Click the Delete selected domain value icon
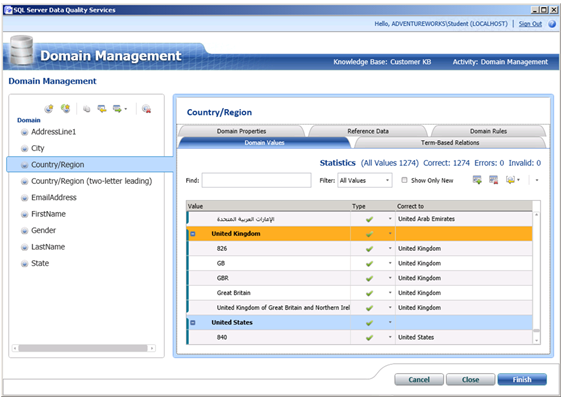Image resolution: width=563 pixels, height=400 pixels. pyautogui.click(x=493, y=180)
